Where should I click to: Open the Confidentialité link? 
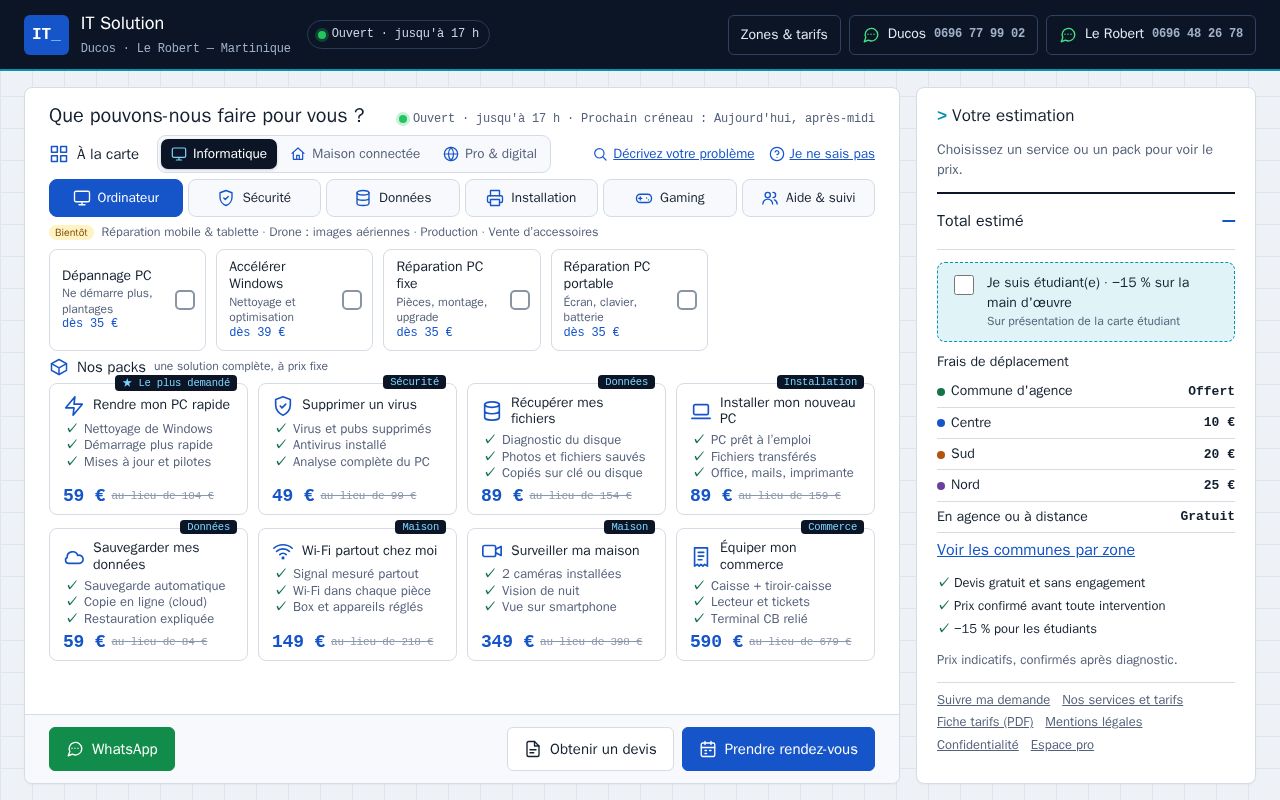click(978, 745)
